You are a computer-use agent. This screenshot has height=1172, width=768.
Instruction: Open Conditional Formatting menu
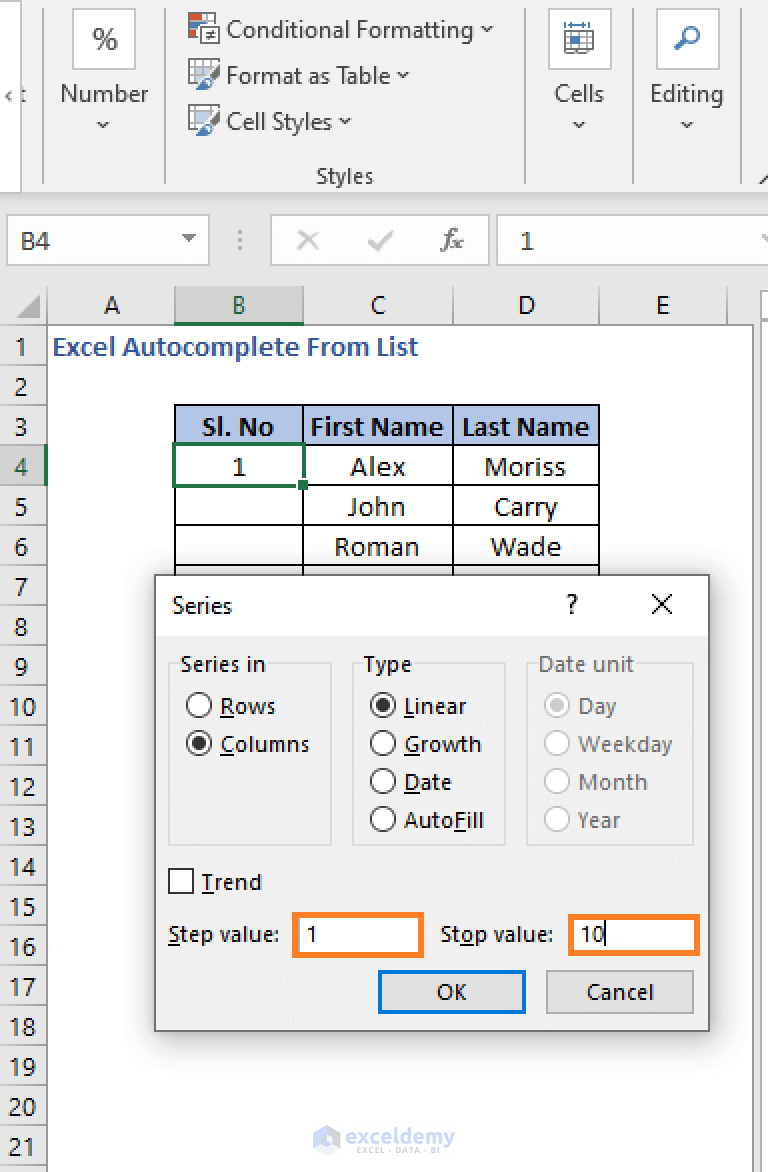pyautogui.click(x=341, y=30)
